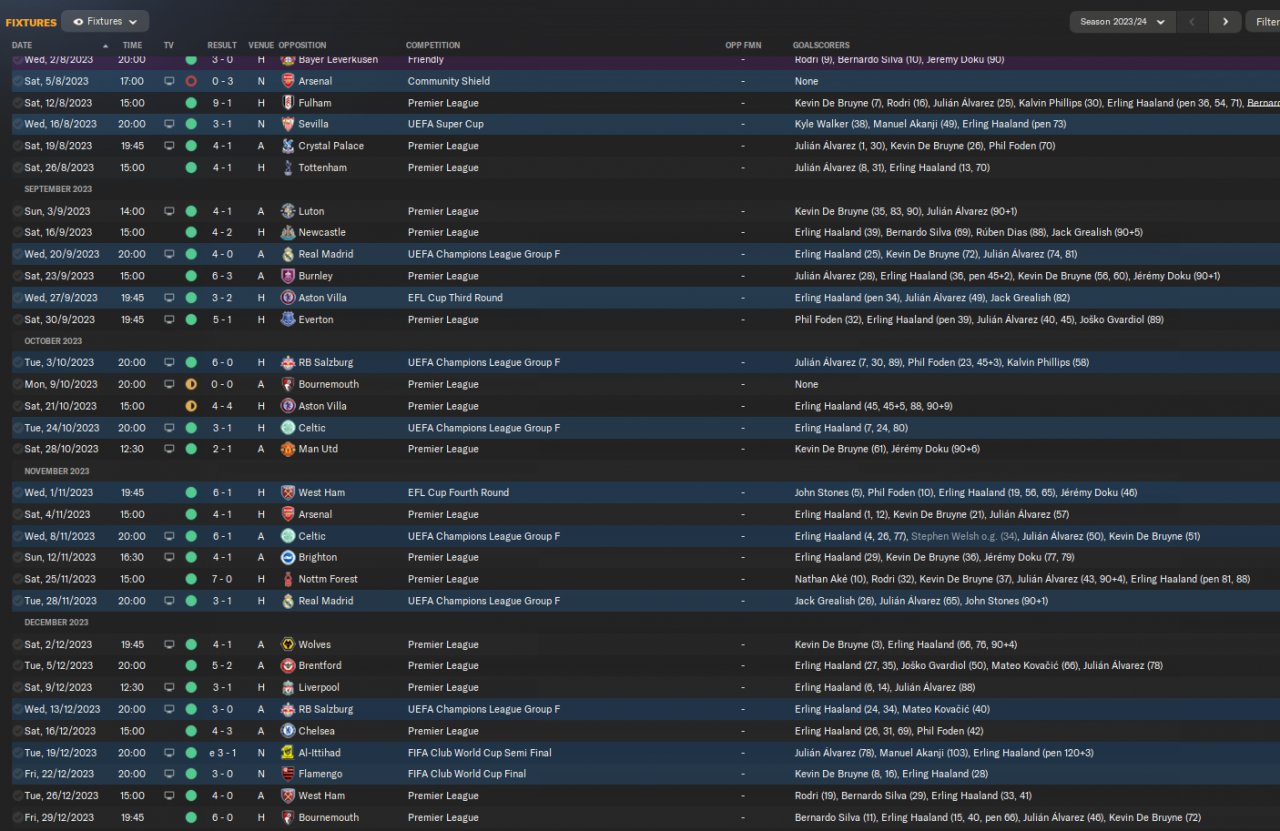Click the Crystal Palace club badge
The width and height of the screenshot is (1280, 831).
[x=288, y=146]
